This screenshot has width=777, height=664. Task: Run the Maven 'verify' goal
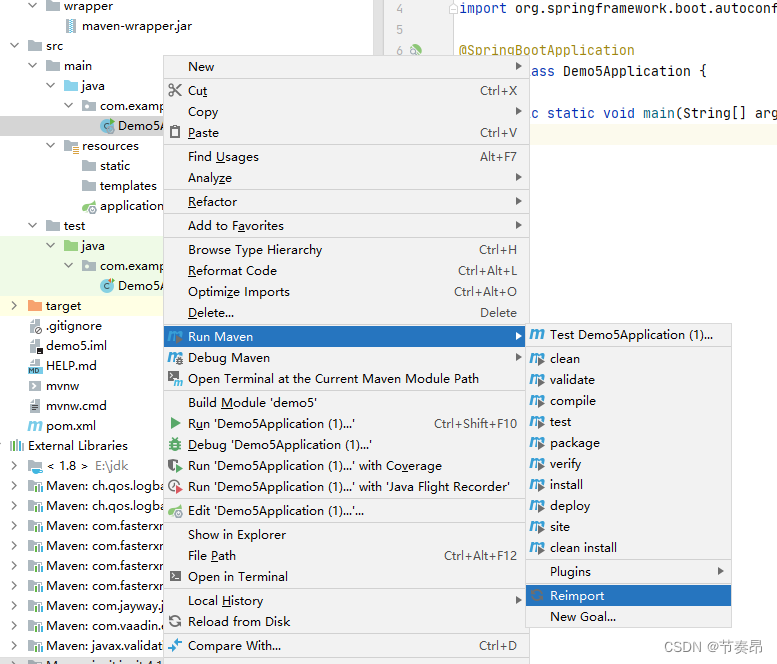[628, 464]
